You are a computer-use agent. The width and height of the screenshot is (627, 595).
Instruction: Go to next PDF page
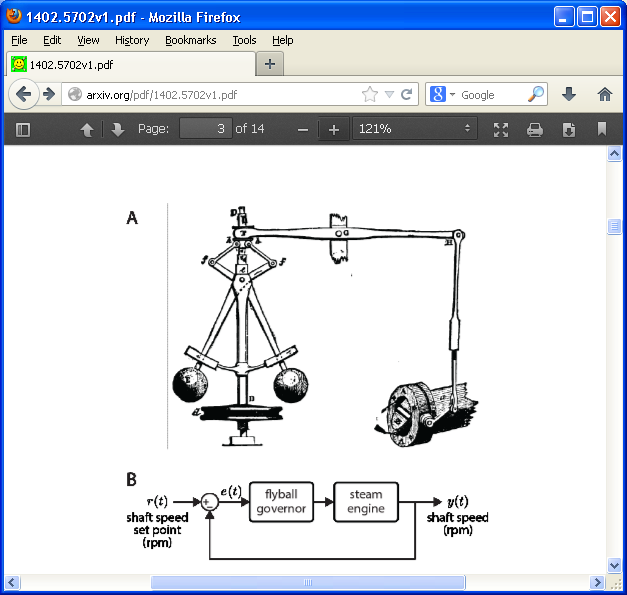tap(117, 129)
